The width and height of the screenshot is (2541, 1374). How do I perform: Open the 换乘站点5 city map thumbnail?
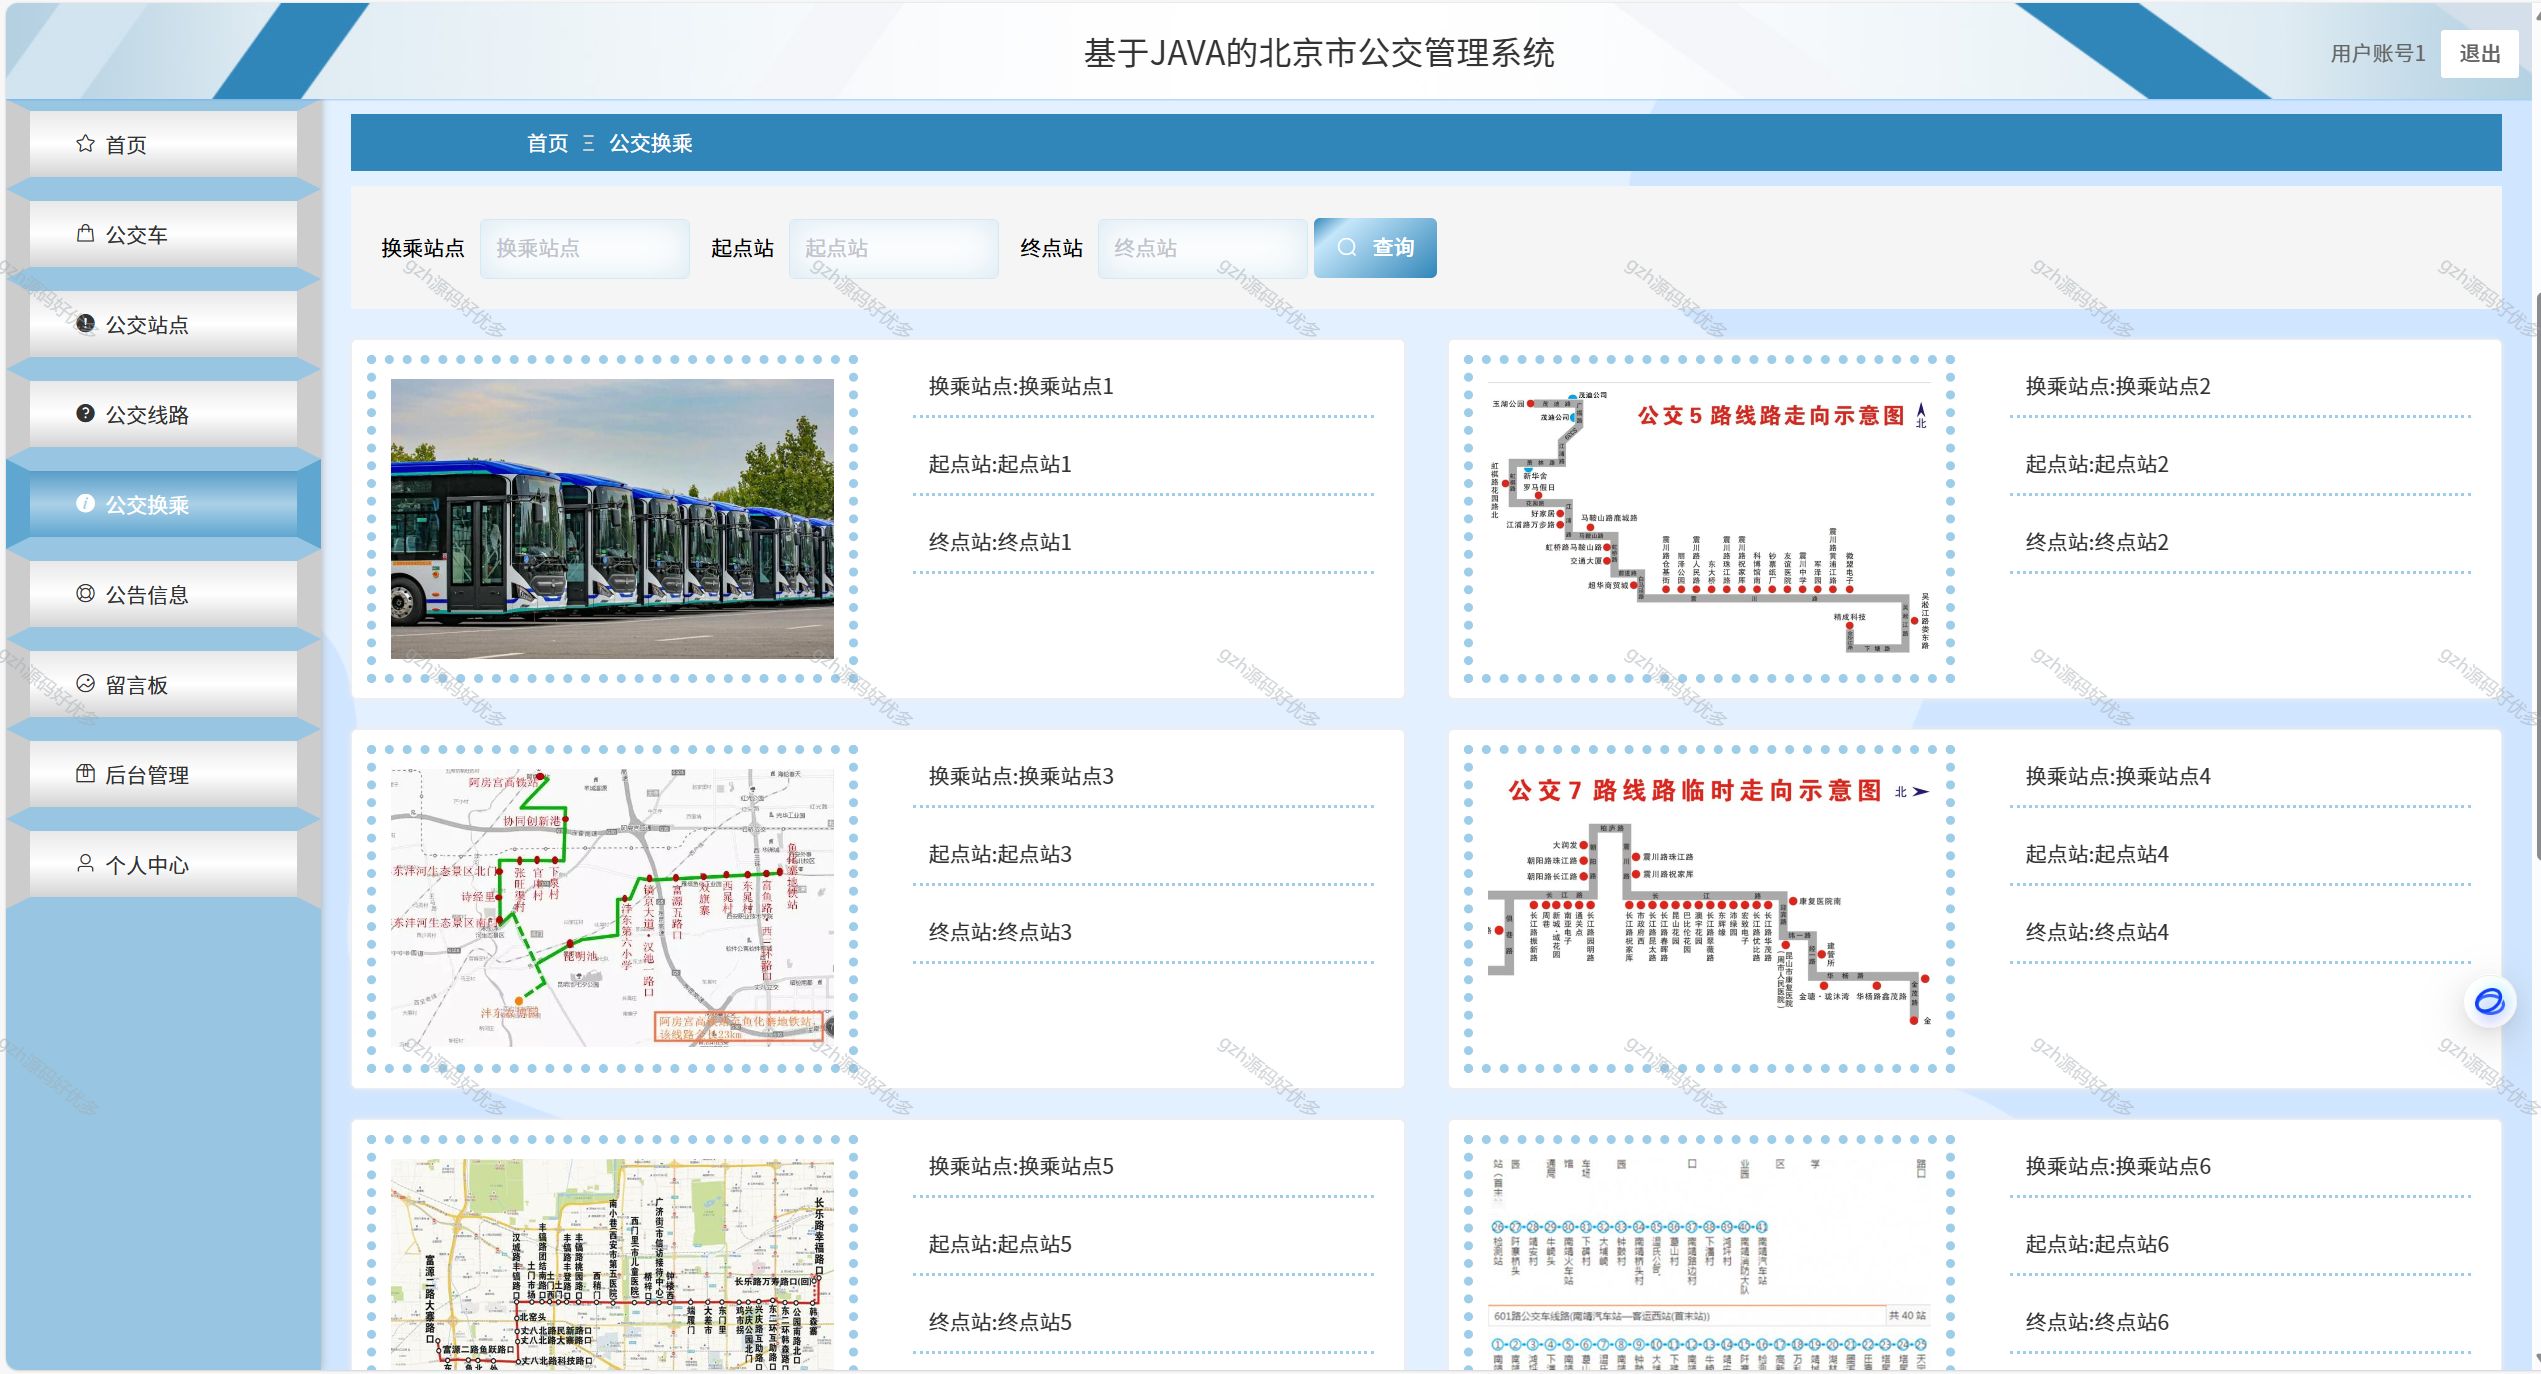click(612, 1264)
